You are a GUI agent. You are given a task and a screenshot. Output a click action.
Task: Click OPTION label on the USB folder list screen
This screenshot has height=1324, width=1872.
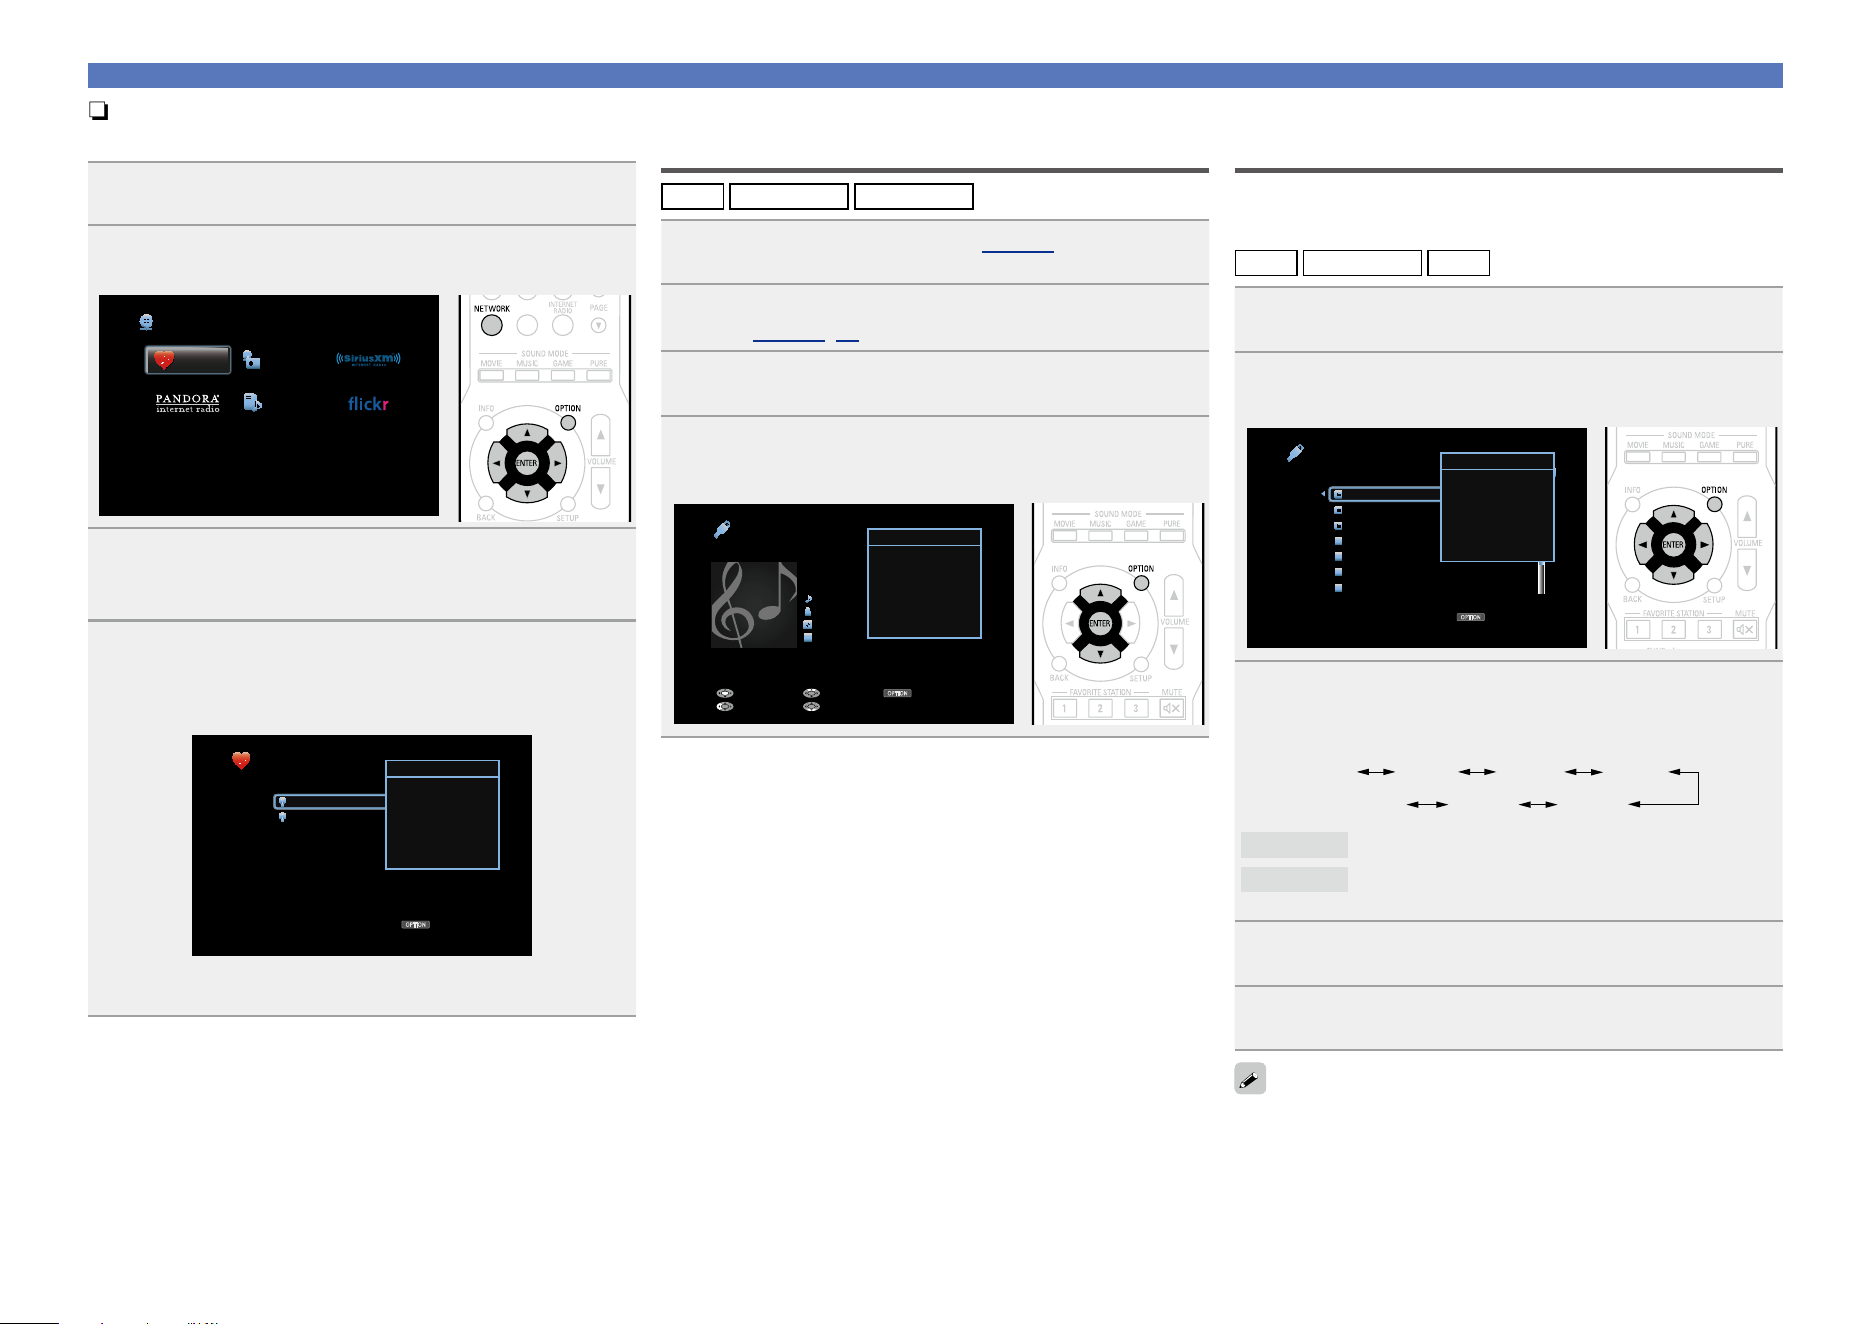pyautogui.click(x=1470, y=617)
